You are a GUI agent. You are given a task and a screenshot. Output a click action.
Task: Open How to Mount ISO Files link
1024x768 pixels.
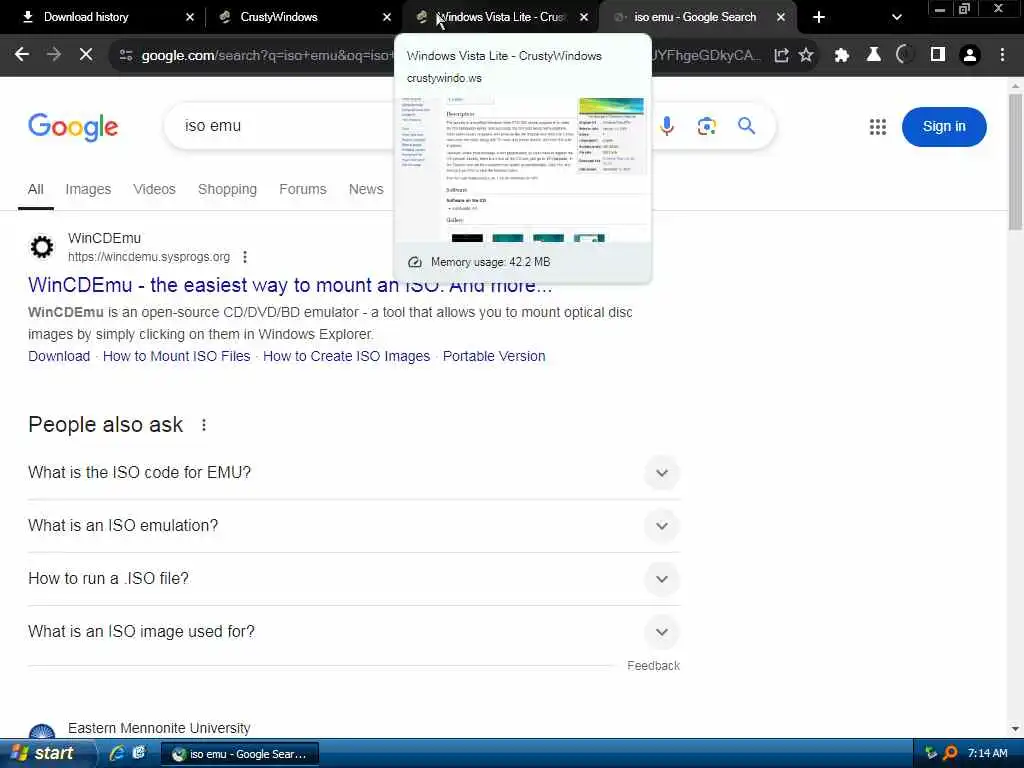(x=176, y=357)
